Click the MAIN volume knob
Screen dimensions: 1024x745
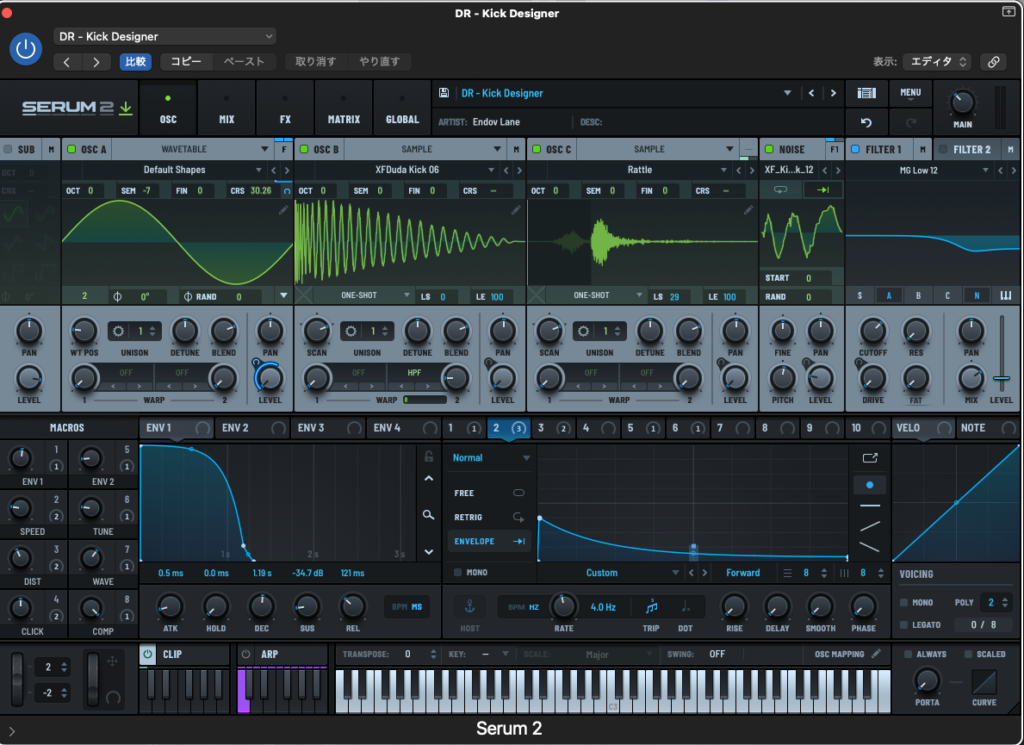coord(963,103)
